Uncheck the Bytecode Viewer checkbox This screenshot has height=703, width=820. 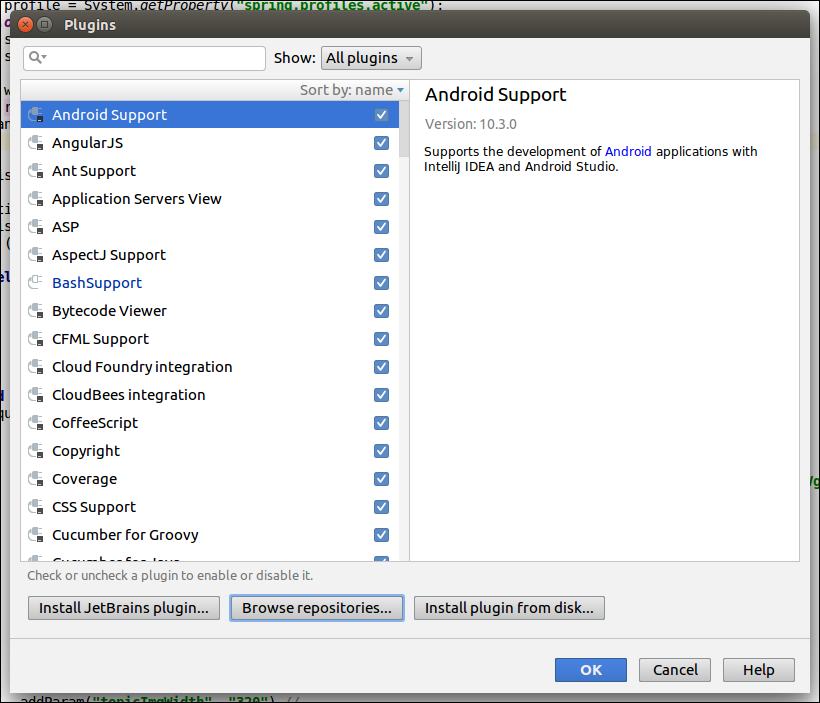(x=381, y=311)
